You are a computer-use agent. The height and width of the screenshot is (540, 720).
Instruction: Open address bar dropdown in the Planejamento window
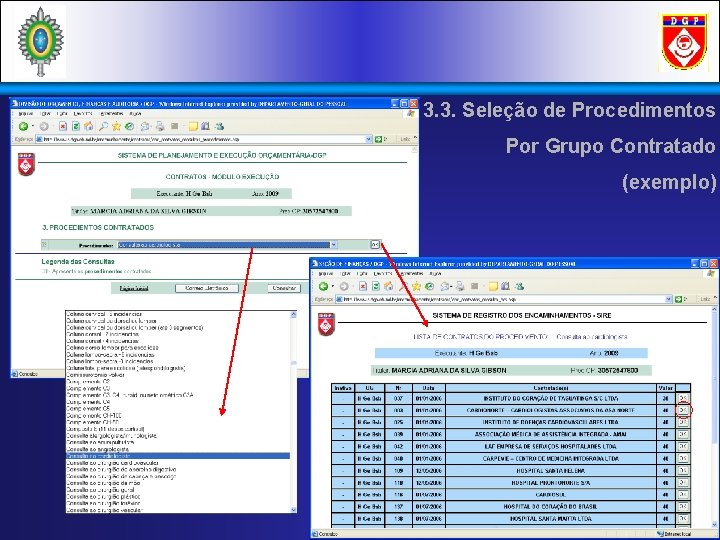tap(368, 139)
